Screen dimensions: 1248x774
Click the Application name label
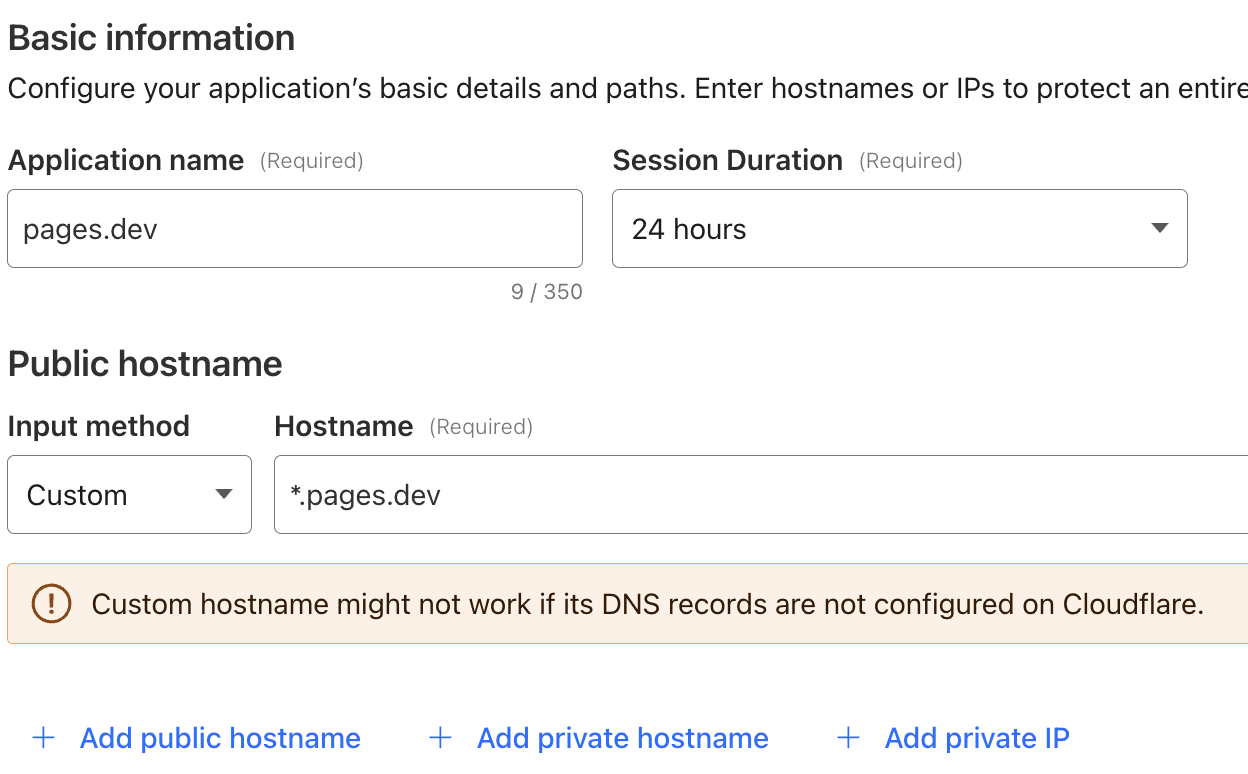126,161
